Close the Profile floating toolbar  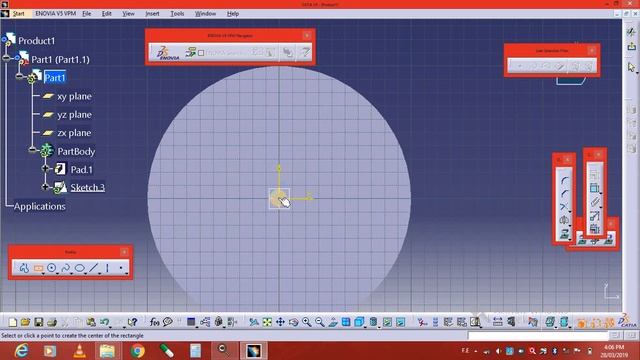coord(124,252)
